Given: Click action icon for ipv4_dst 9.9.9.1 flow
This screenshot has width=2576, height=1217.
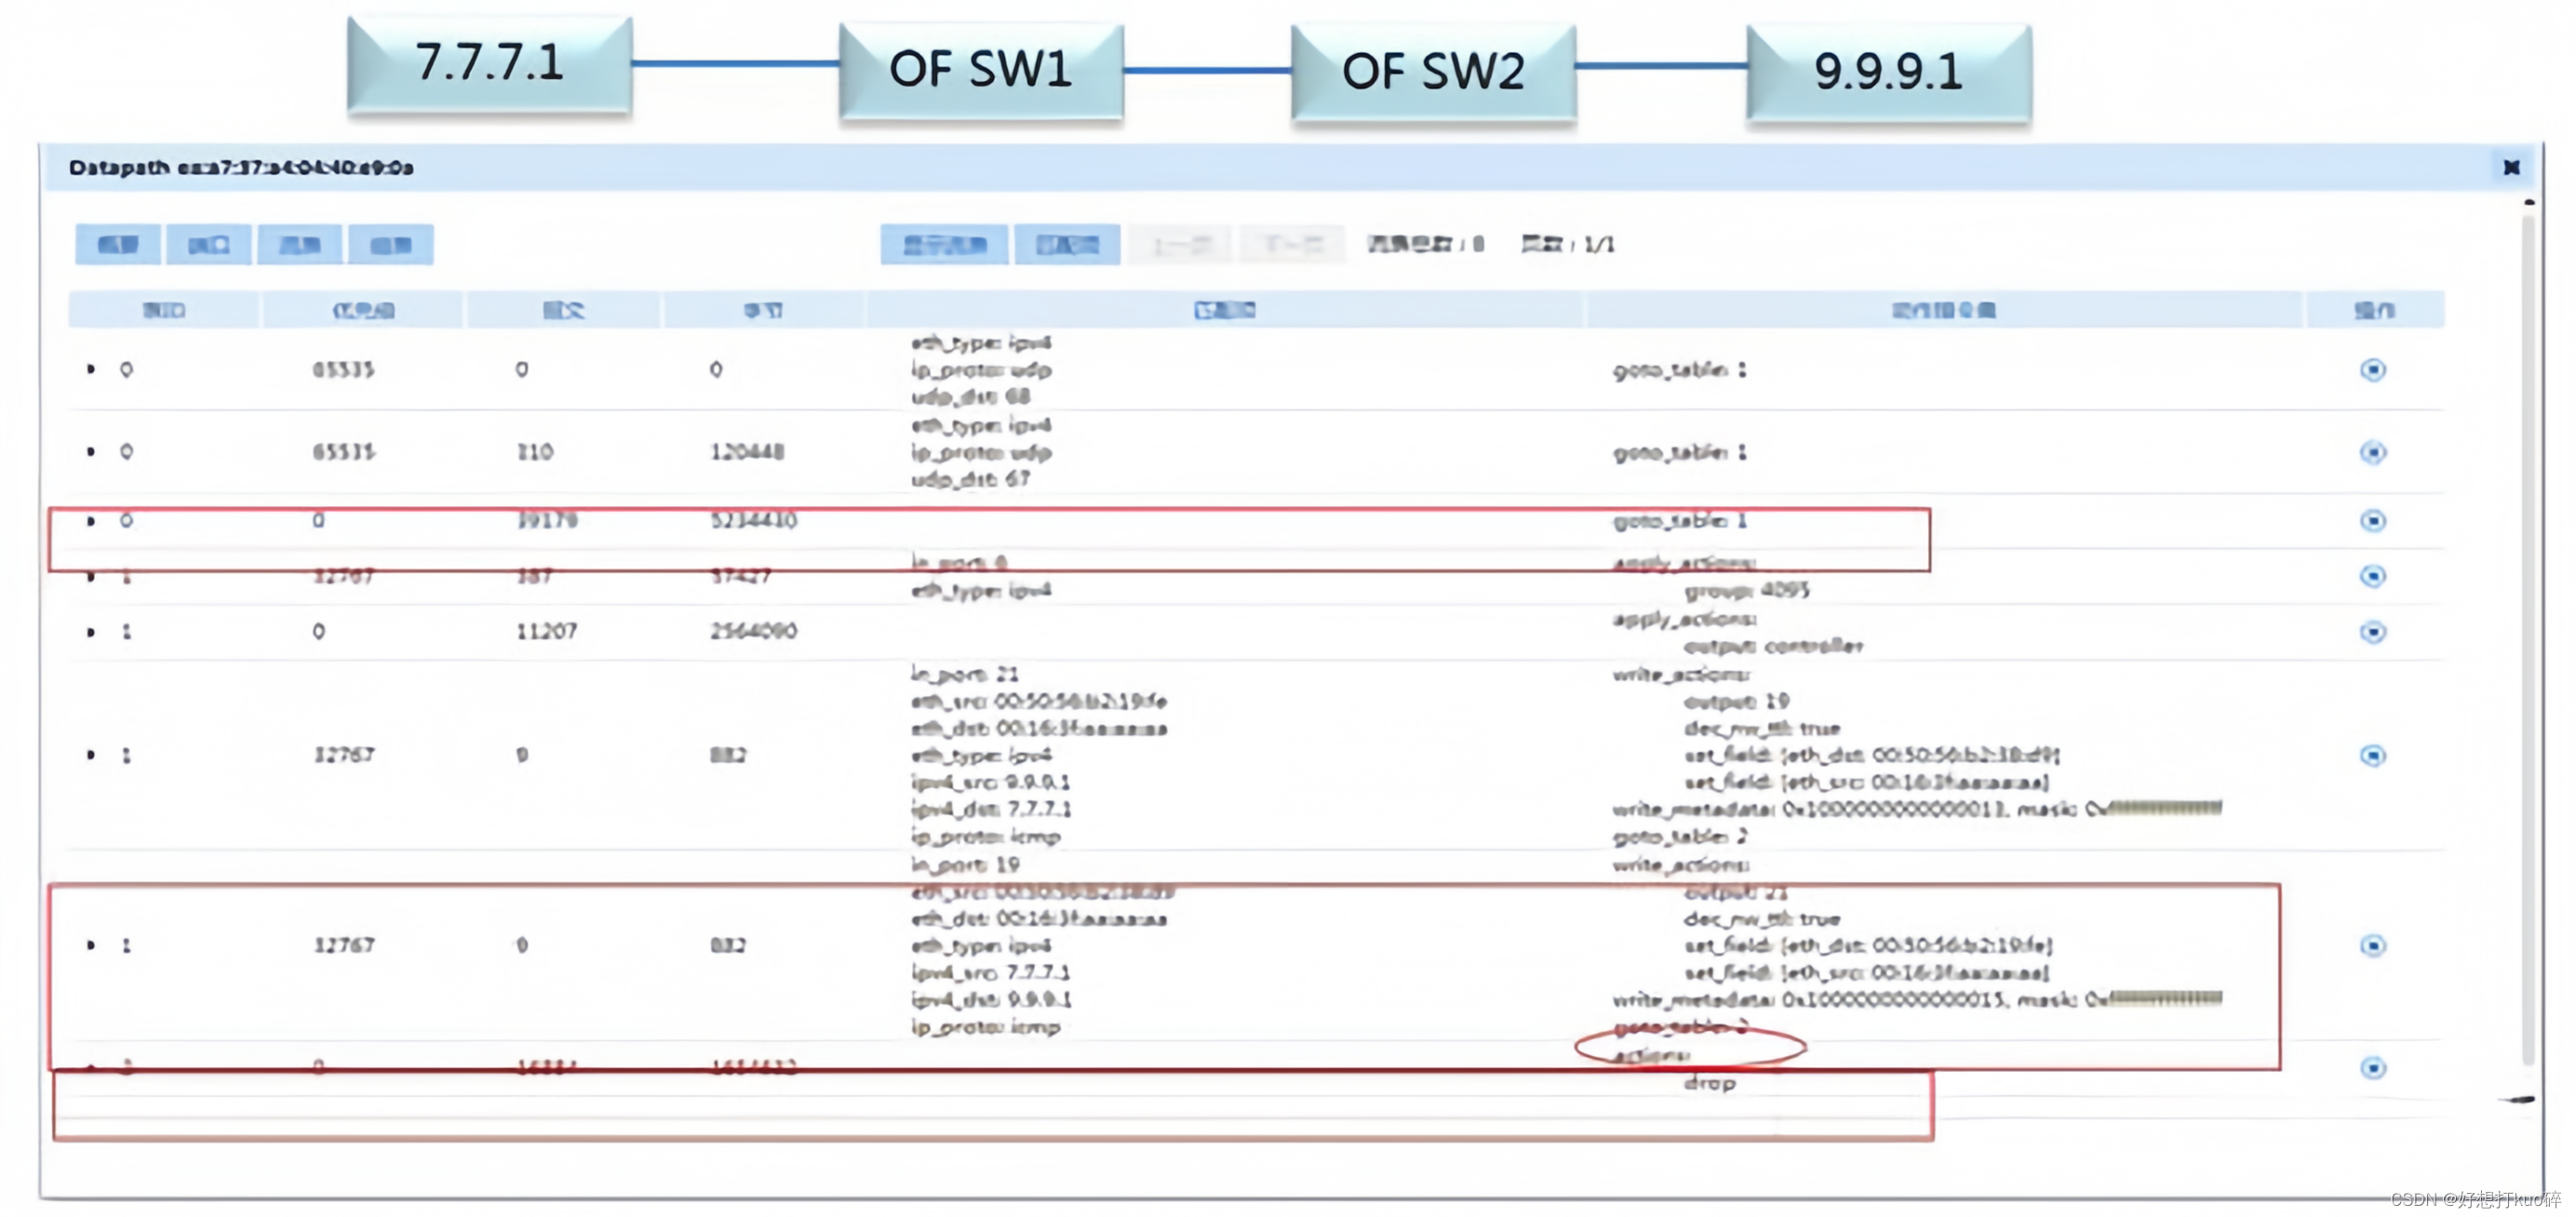Looking at the screenshot, I should point(2372,945).
